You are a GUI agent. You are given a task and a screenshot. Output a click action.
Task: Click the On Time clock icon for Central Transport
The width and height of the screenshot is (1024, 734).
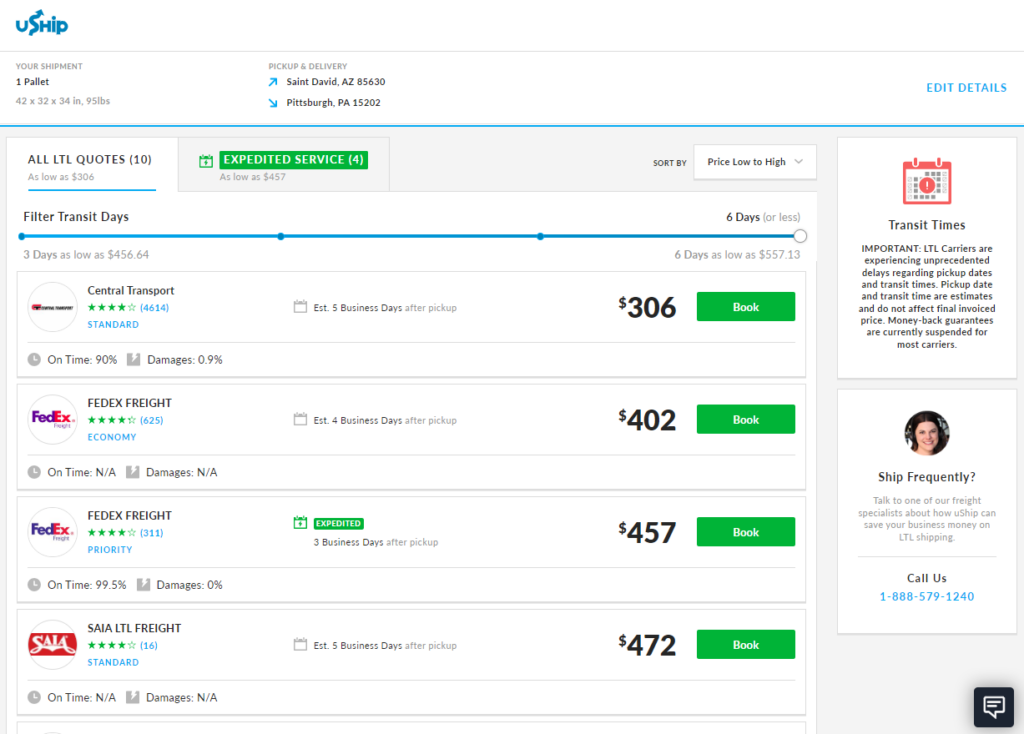tap(34, 359)
